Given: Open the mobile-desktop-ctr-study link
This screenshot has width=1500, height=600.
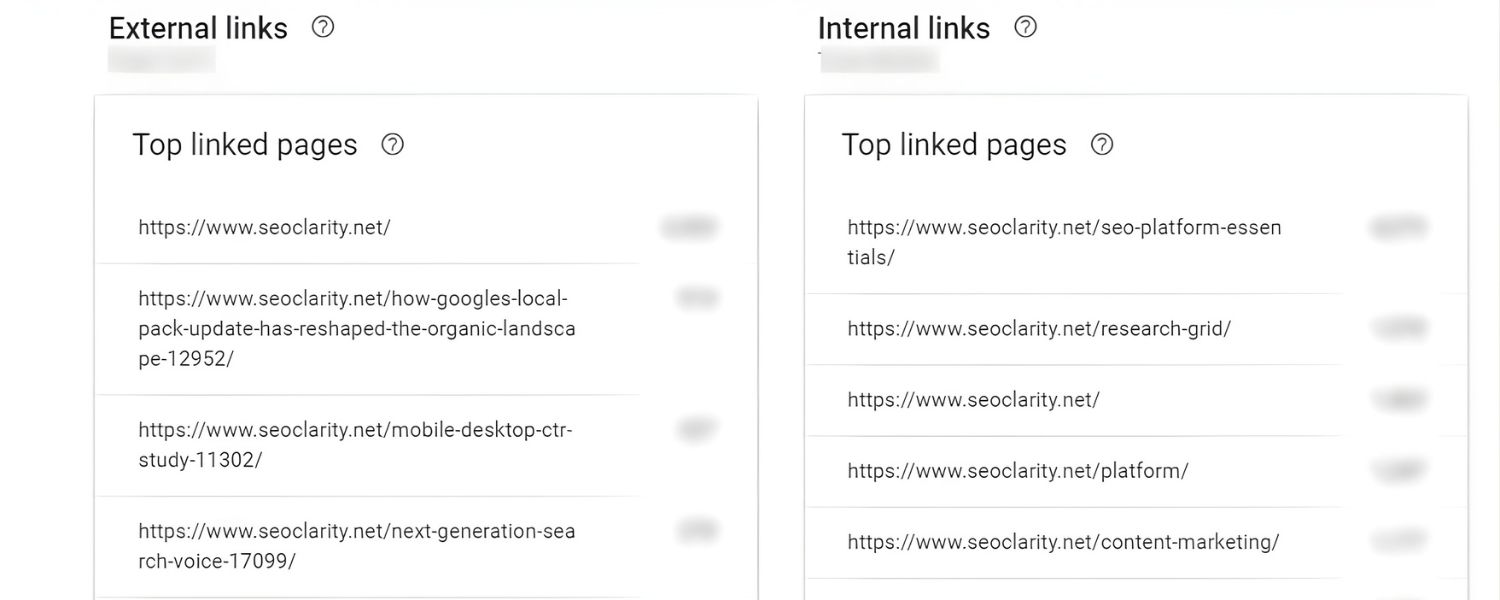Looking at the screenshot, I should [354, 444].
